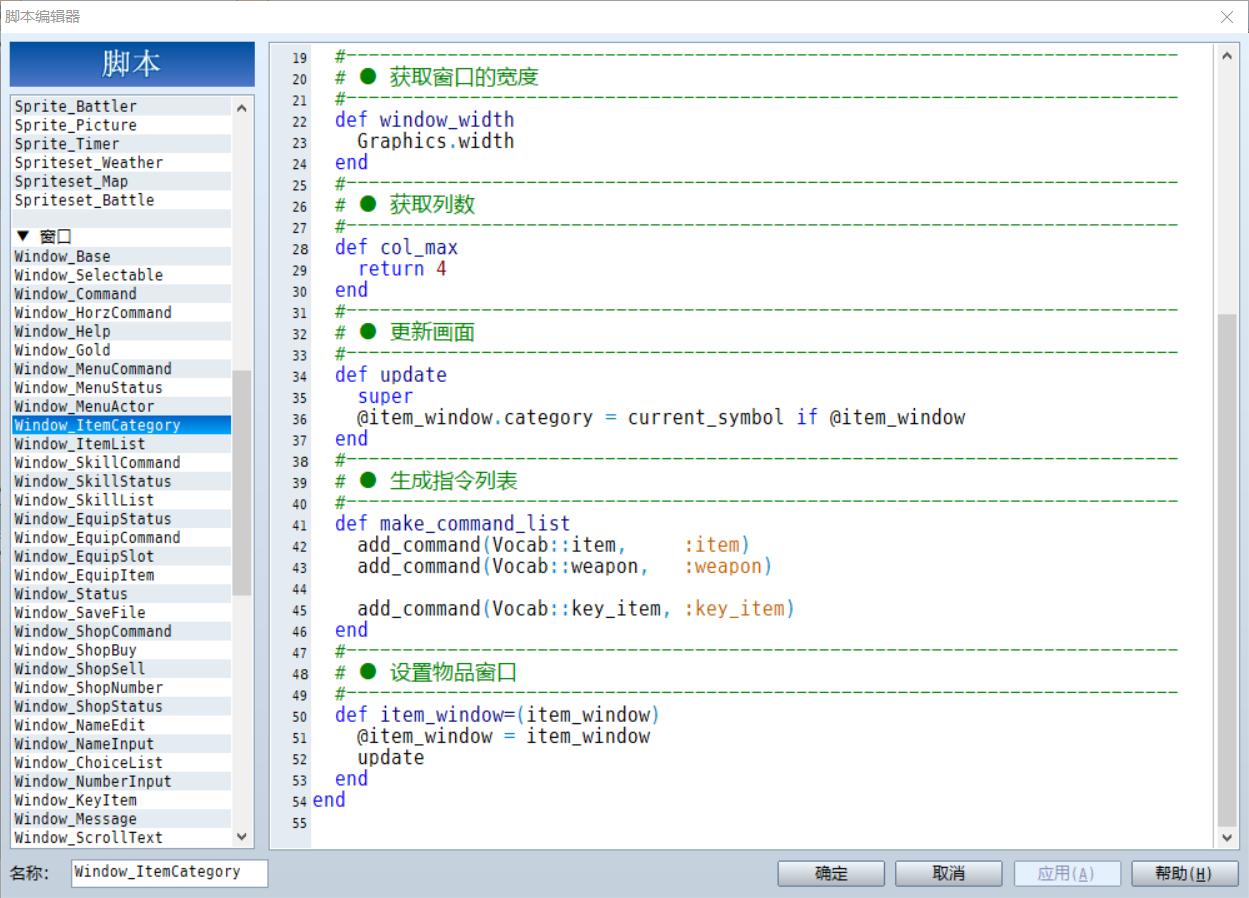Open help with the 帮助(H) button
Screen dimensions: 1249x898
pos(1184,873)
